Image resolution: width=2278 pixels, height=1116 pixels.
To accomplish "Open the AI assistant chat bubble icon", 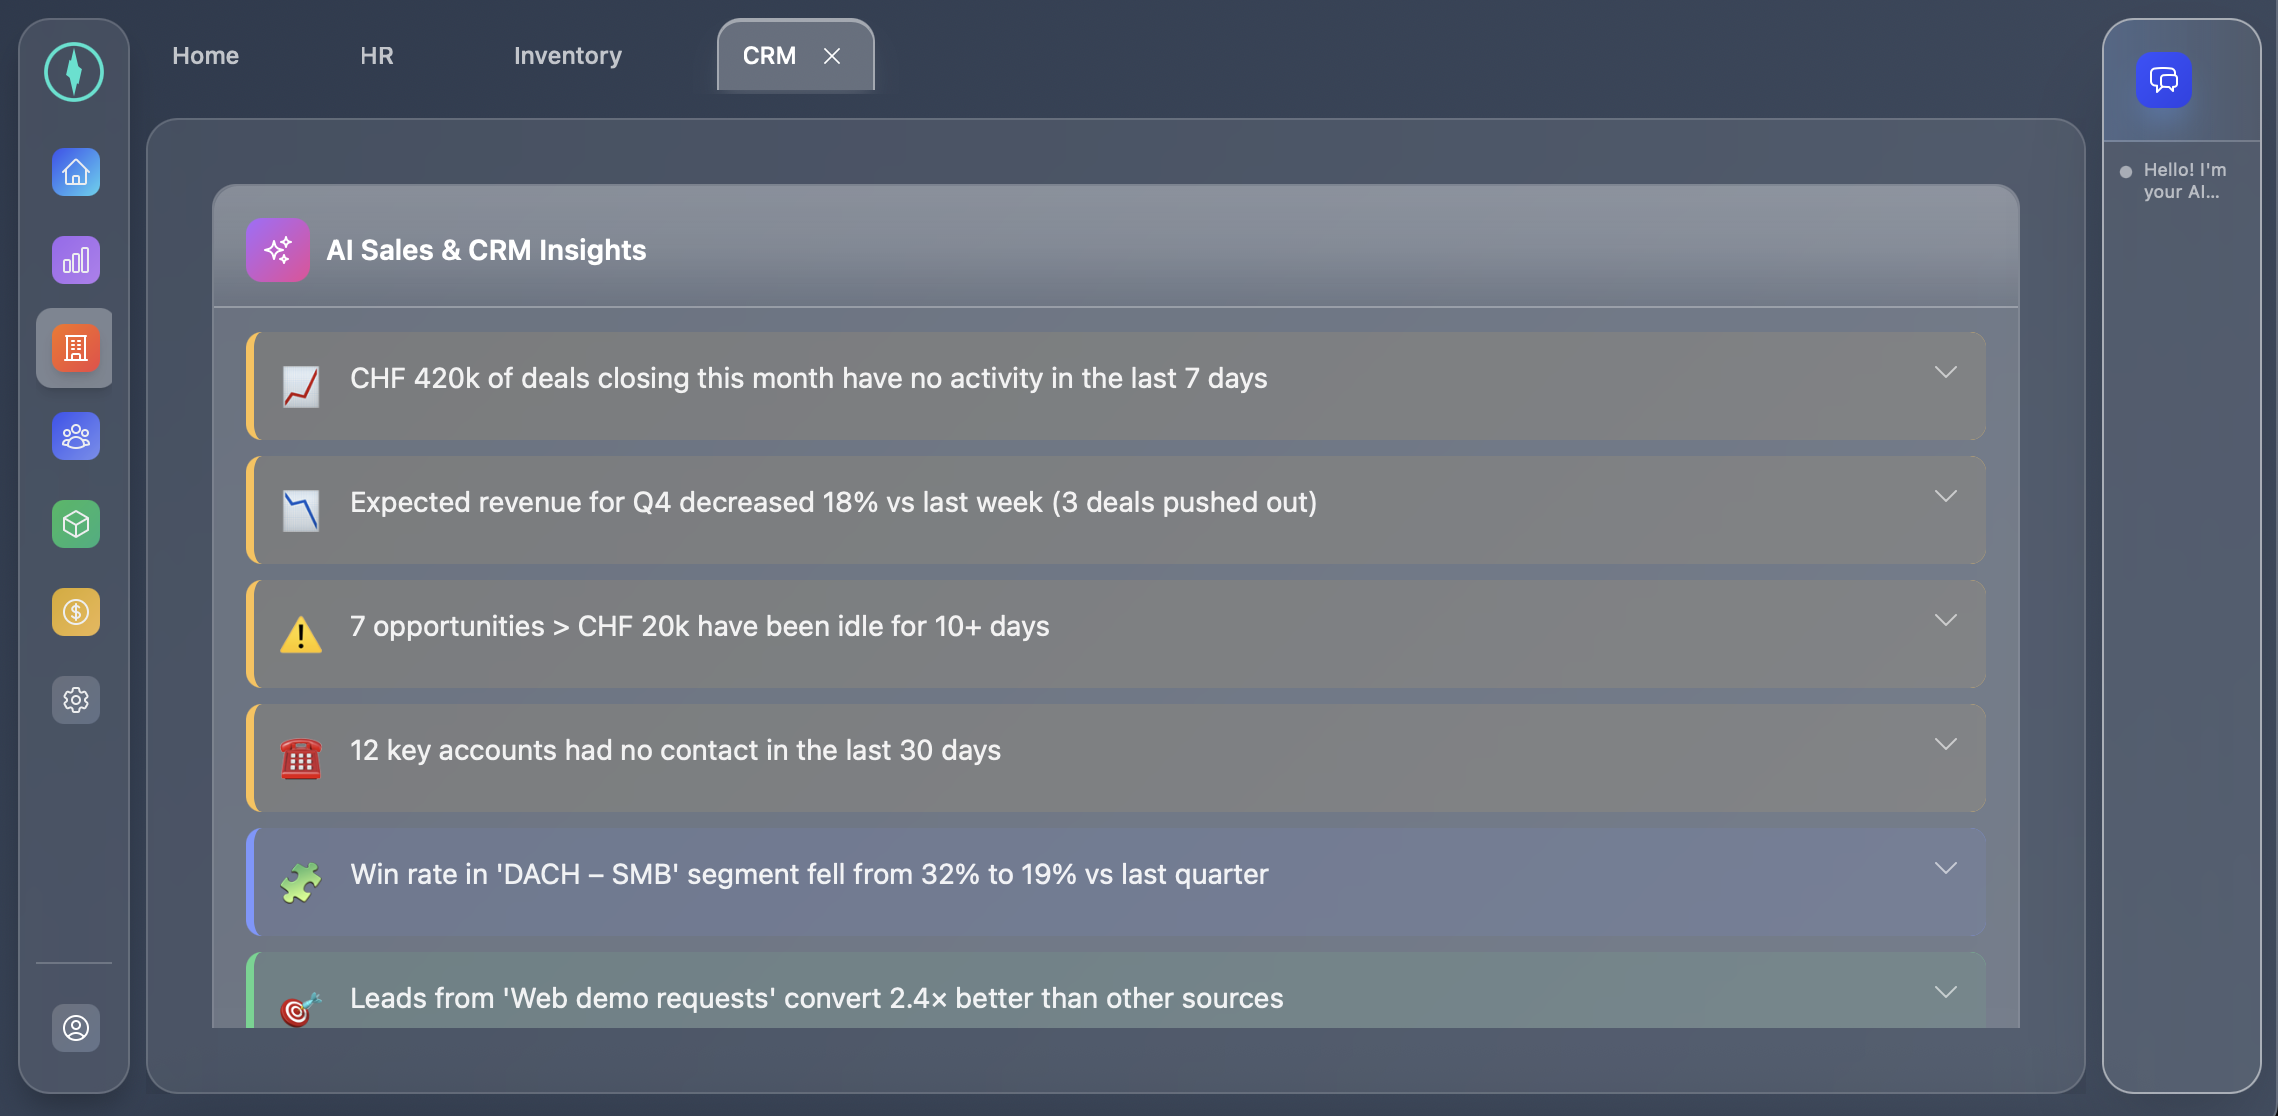I will point(2163,81).
